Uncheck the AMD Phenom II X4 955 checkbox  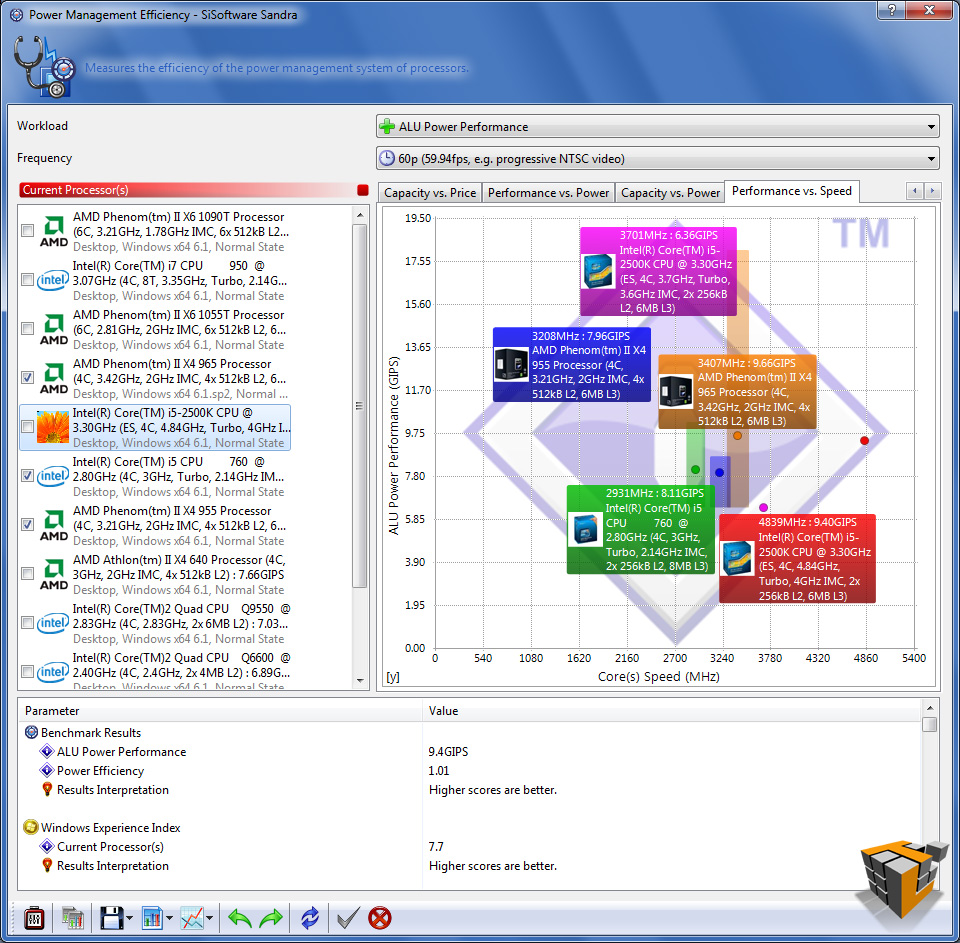[x=28, y=525]
